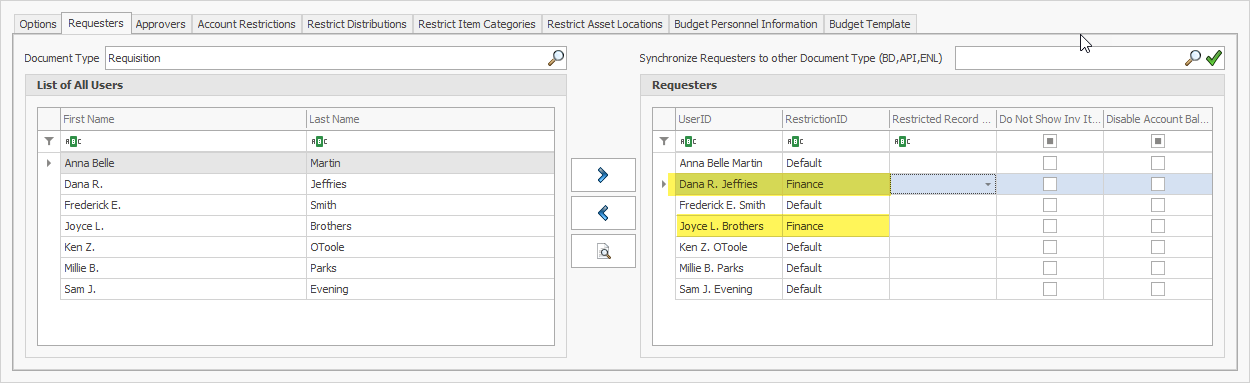This screenshot has height=383, width=1250.
Task: Open Restricted Record dropdown for Dana R. Jeffries
Action: click(988, 184)
